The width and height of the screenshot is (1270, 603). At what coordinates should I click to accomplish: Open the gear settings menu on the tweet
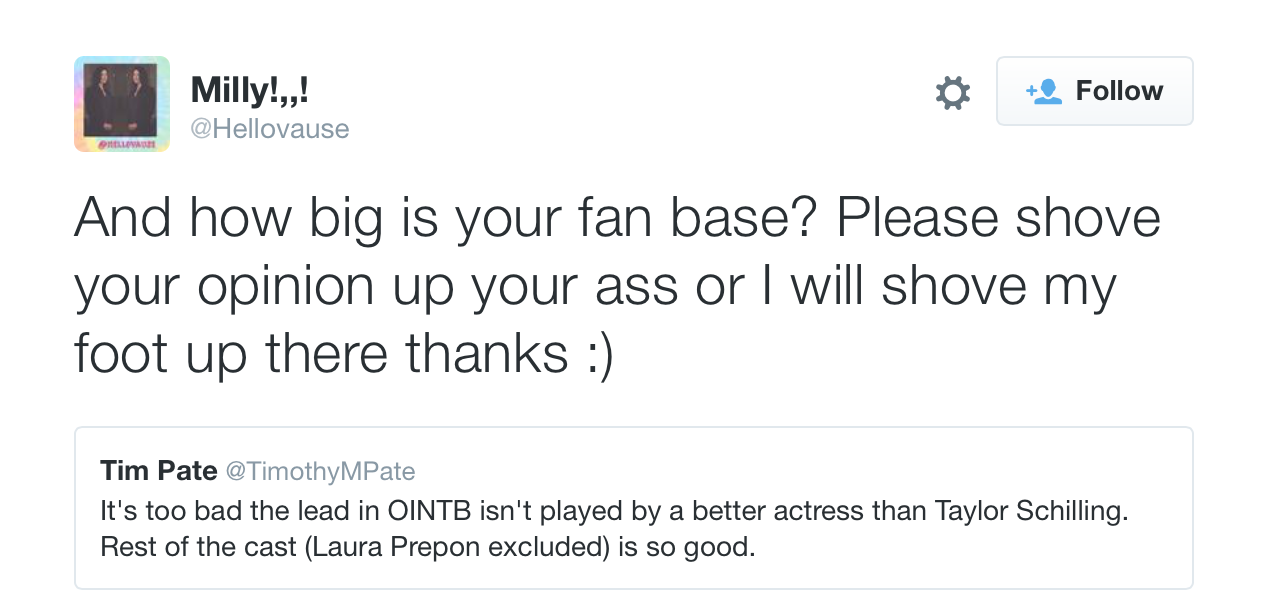(x=952, y=92)
